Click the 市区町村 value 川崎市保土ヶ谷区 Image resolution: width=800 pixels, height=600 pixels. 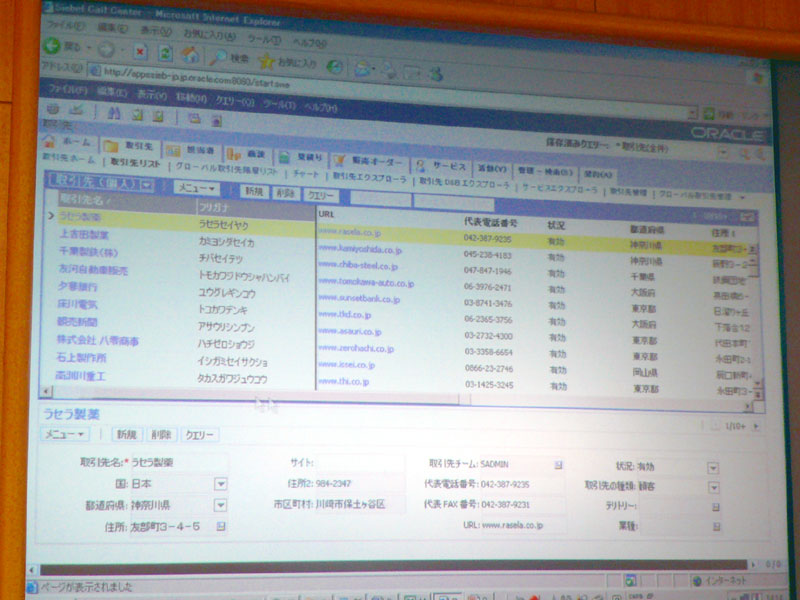point(351,504)
